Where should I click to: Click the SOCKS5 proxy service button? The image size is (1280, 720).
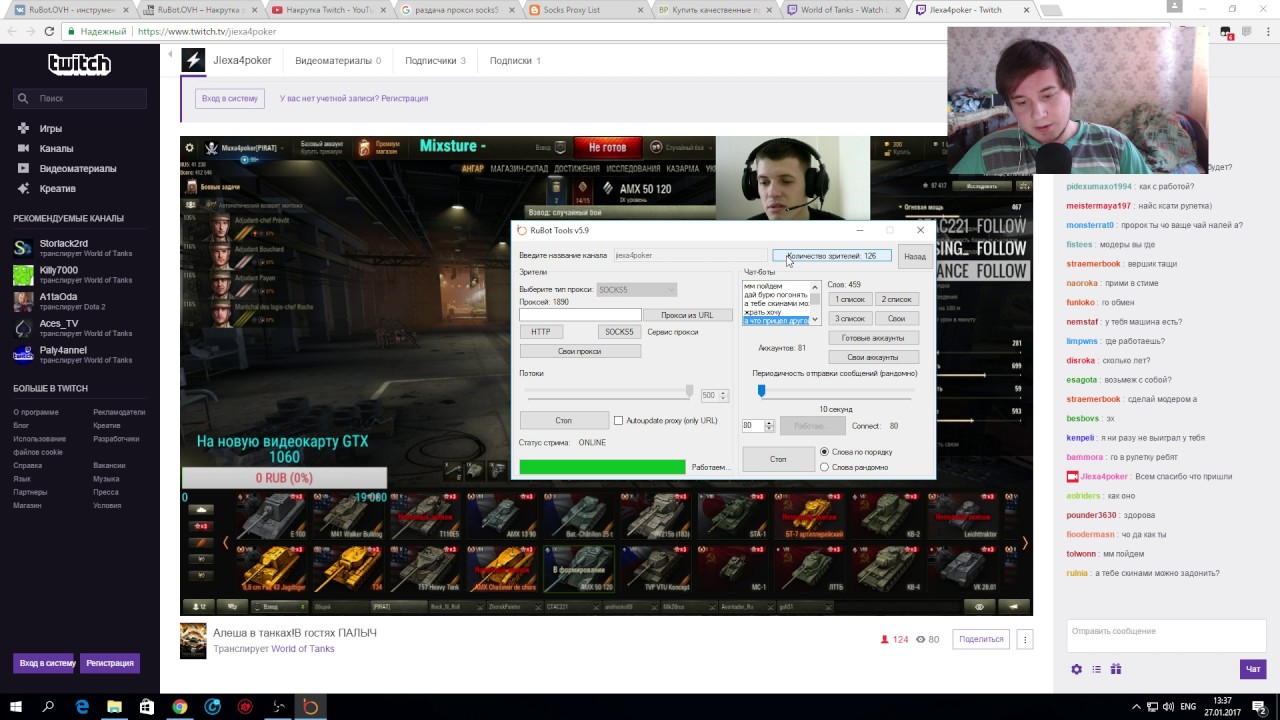coord(619,332)
